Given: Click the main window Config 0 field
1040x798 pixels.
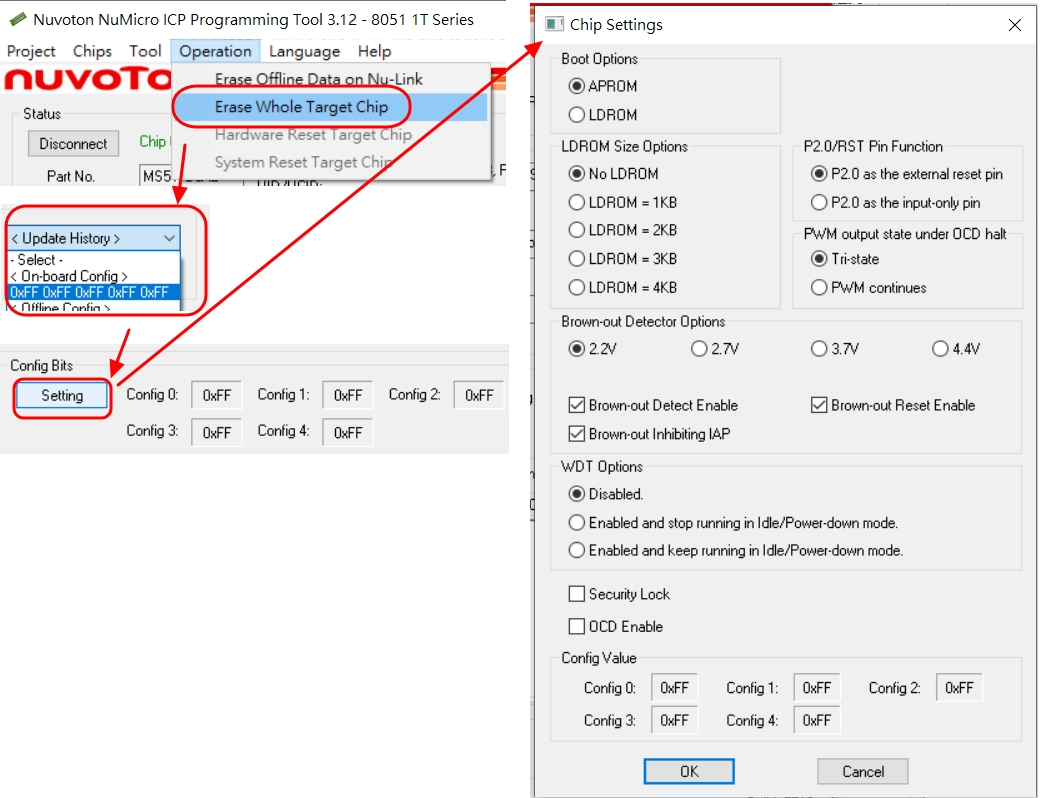Looking at the screenshot, I should pos(216,395).
